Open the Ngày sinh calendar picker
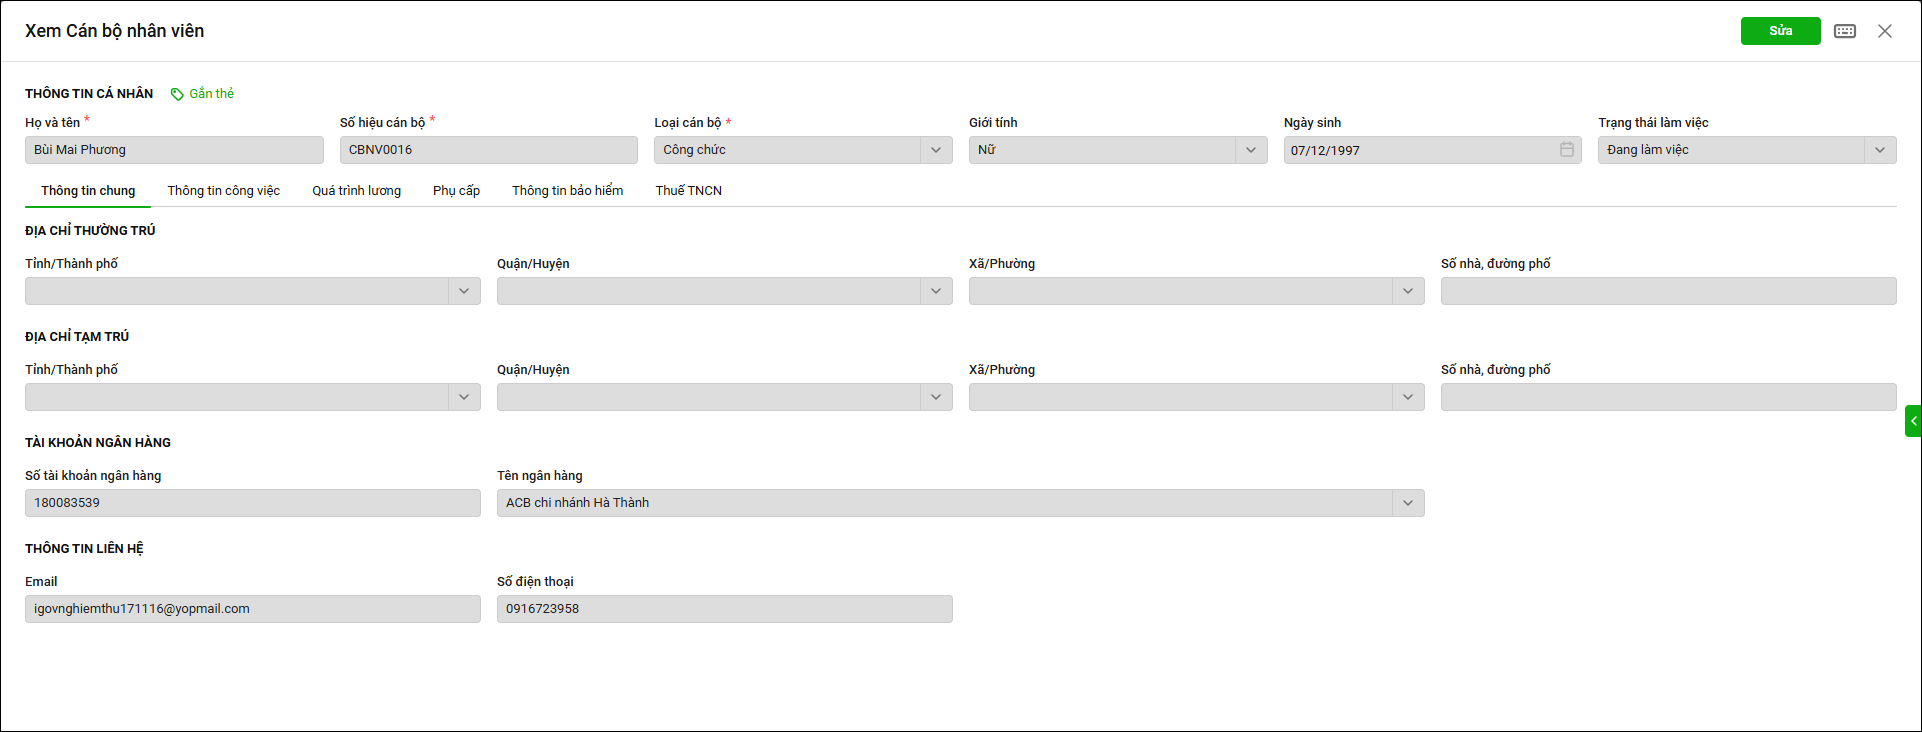 [1566, 150]
